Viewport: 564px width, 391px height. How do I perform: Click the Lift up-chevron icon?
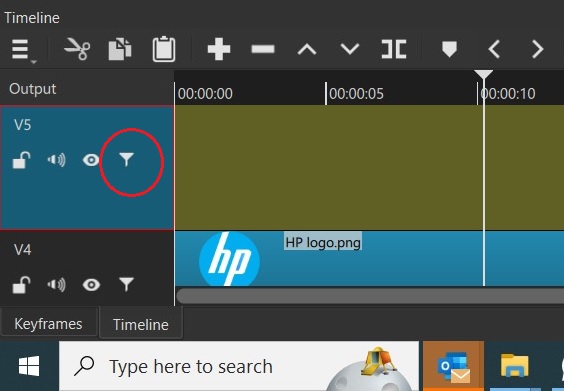pos(307,49)
